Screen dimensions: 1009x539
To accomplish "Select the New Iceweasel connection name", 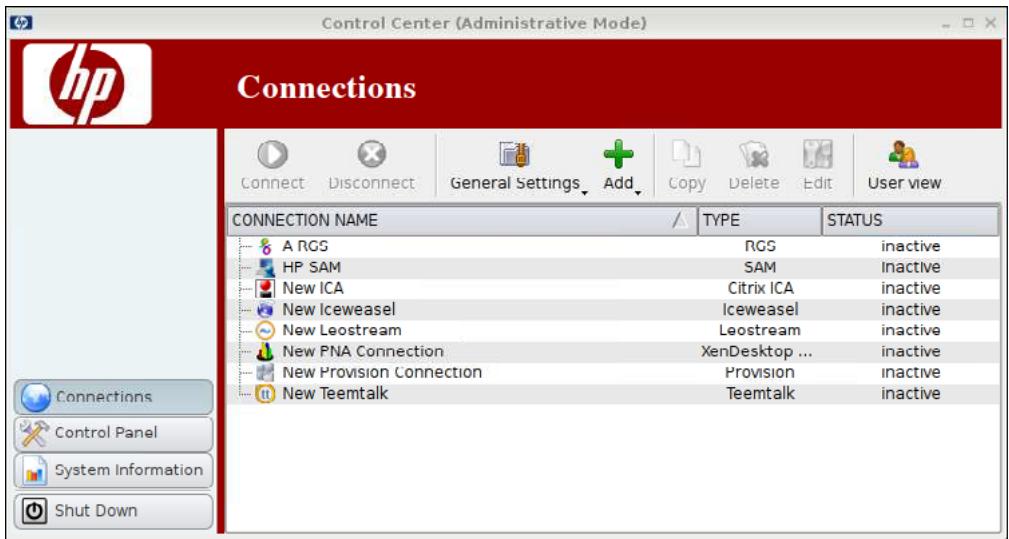I will click(x=338, y=309).
